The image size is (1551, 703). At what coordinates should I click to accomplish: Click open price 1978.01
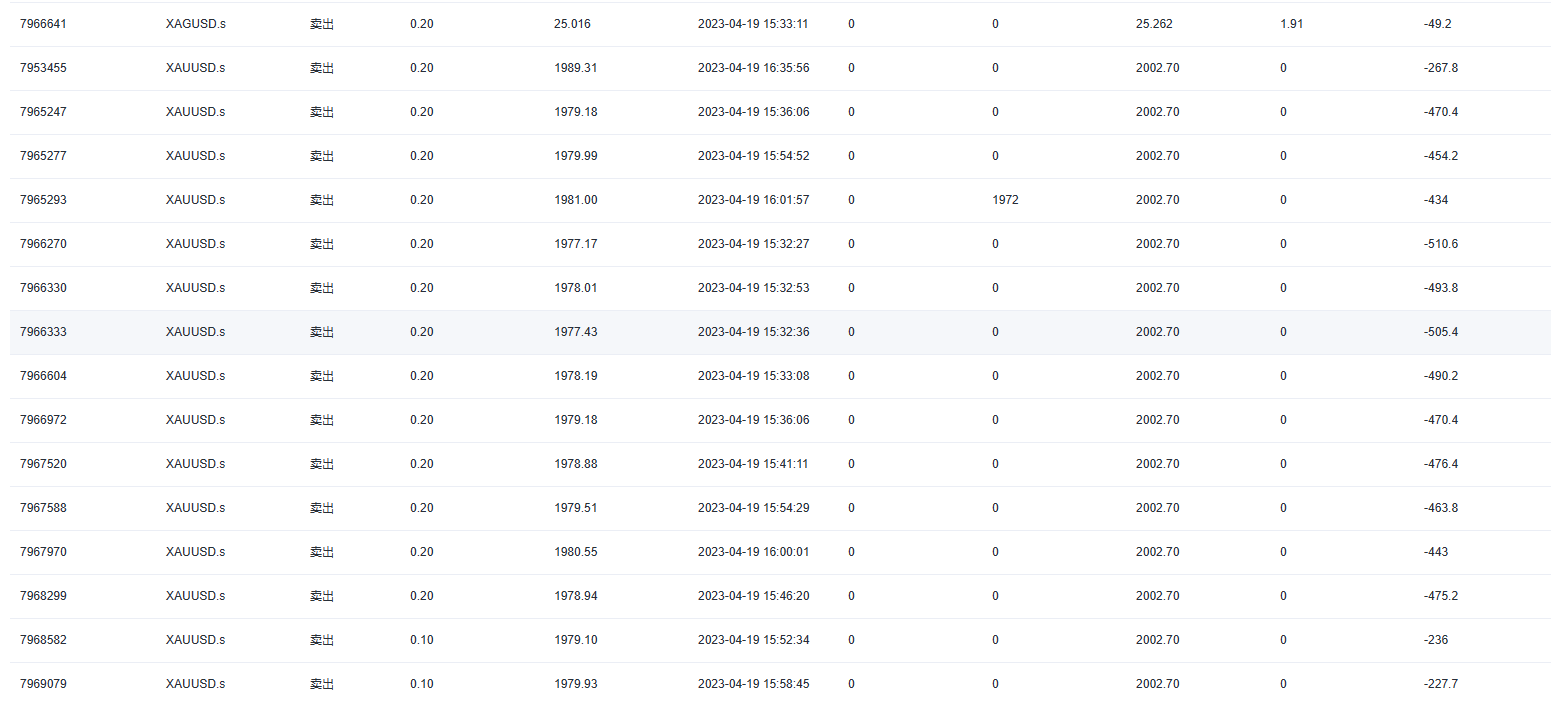coord(576,288)
